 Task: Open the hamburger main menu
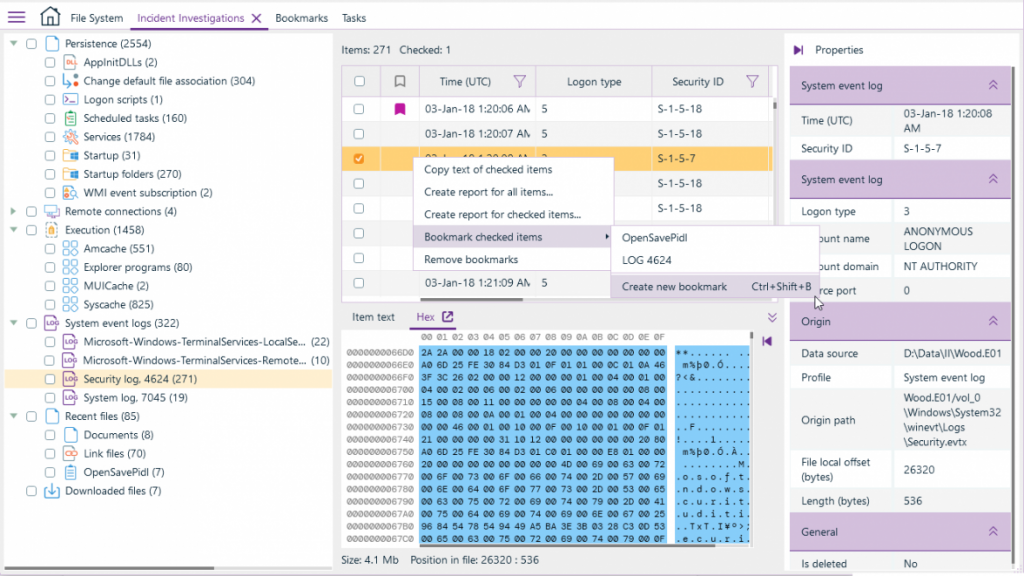pyautogui.click(x=17, y=17)
